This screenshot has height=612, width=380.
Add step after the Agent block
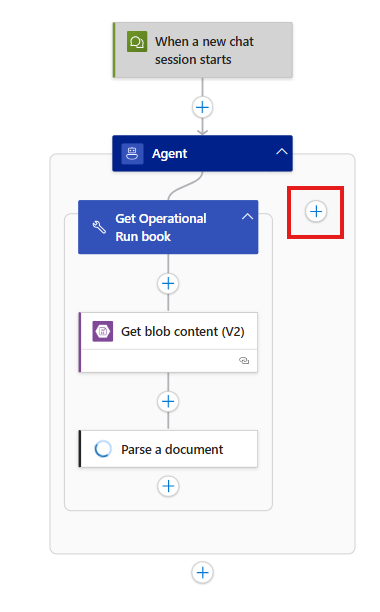pyautogui.click(x=202, y=573)
